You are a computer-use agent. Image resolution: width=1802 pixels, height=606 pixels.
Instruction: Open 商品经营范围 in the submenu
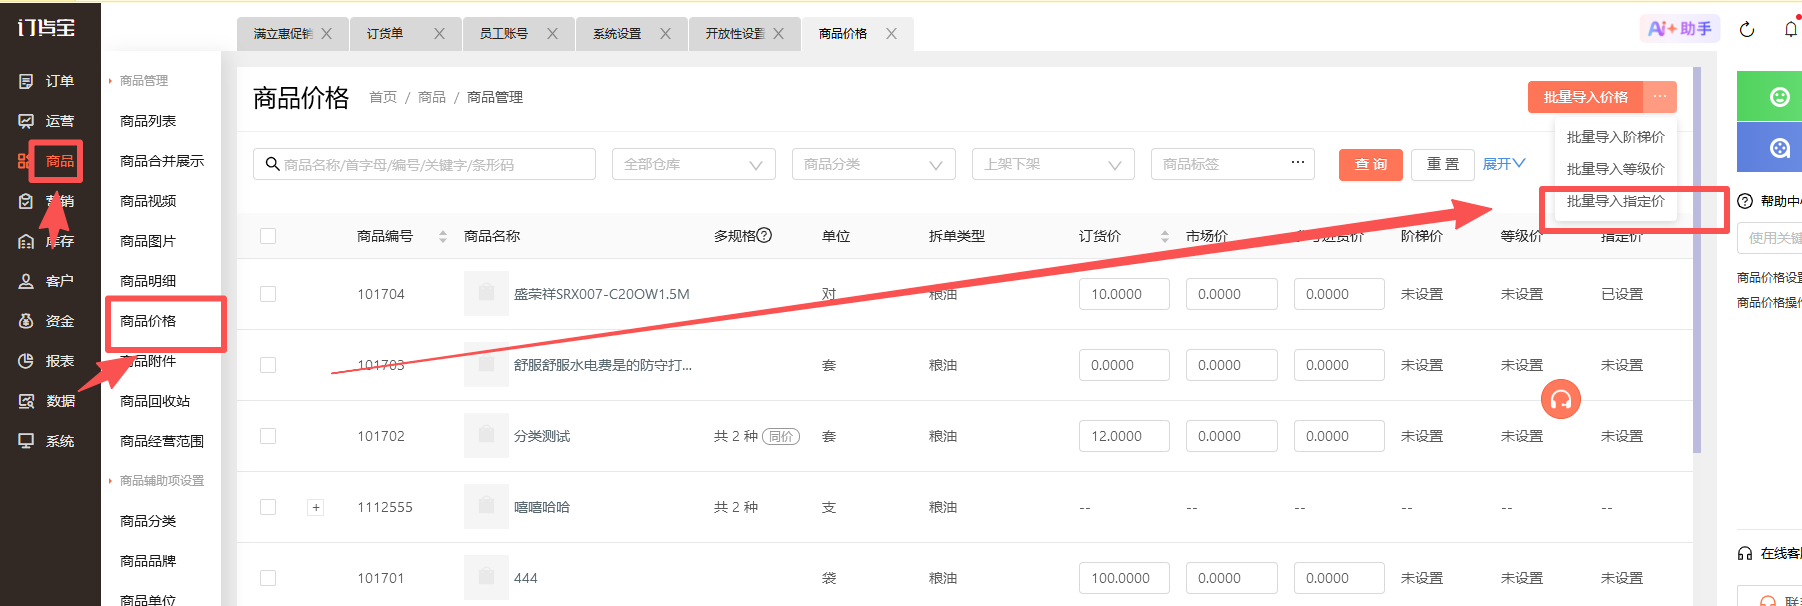(162, 441)
